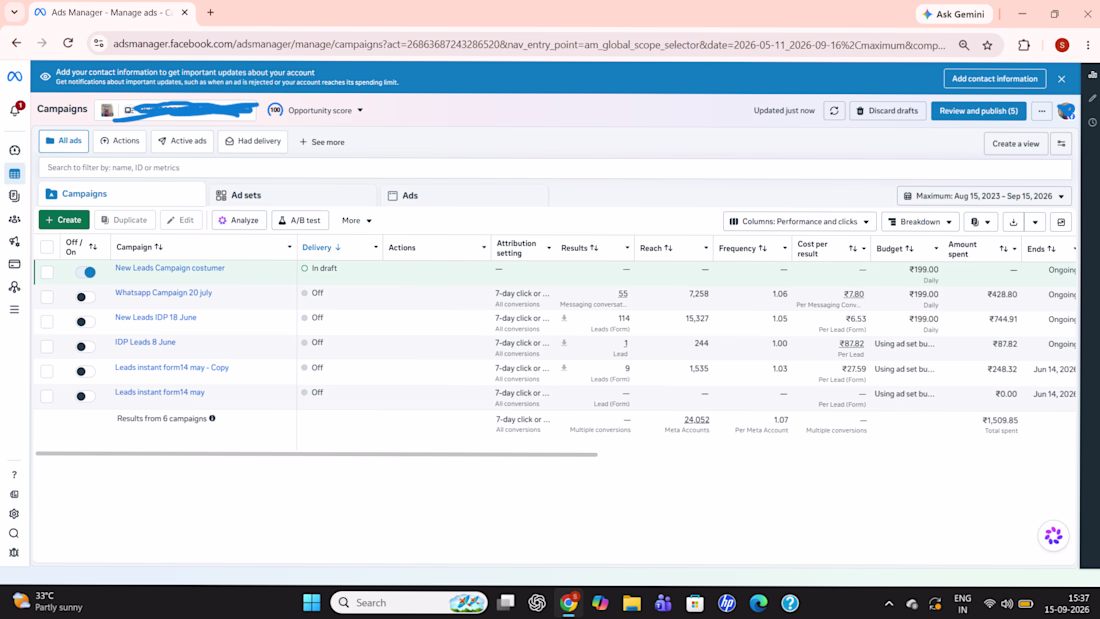This screenshot has width=1100, height=619.
Task: Open the sidebar Search magnifier icon
Action: tap(14, 533)
